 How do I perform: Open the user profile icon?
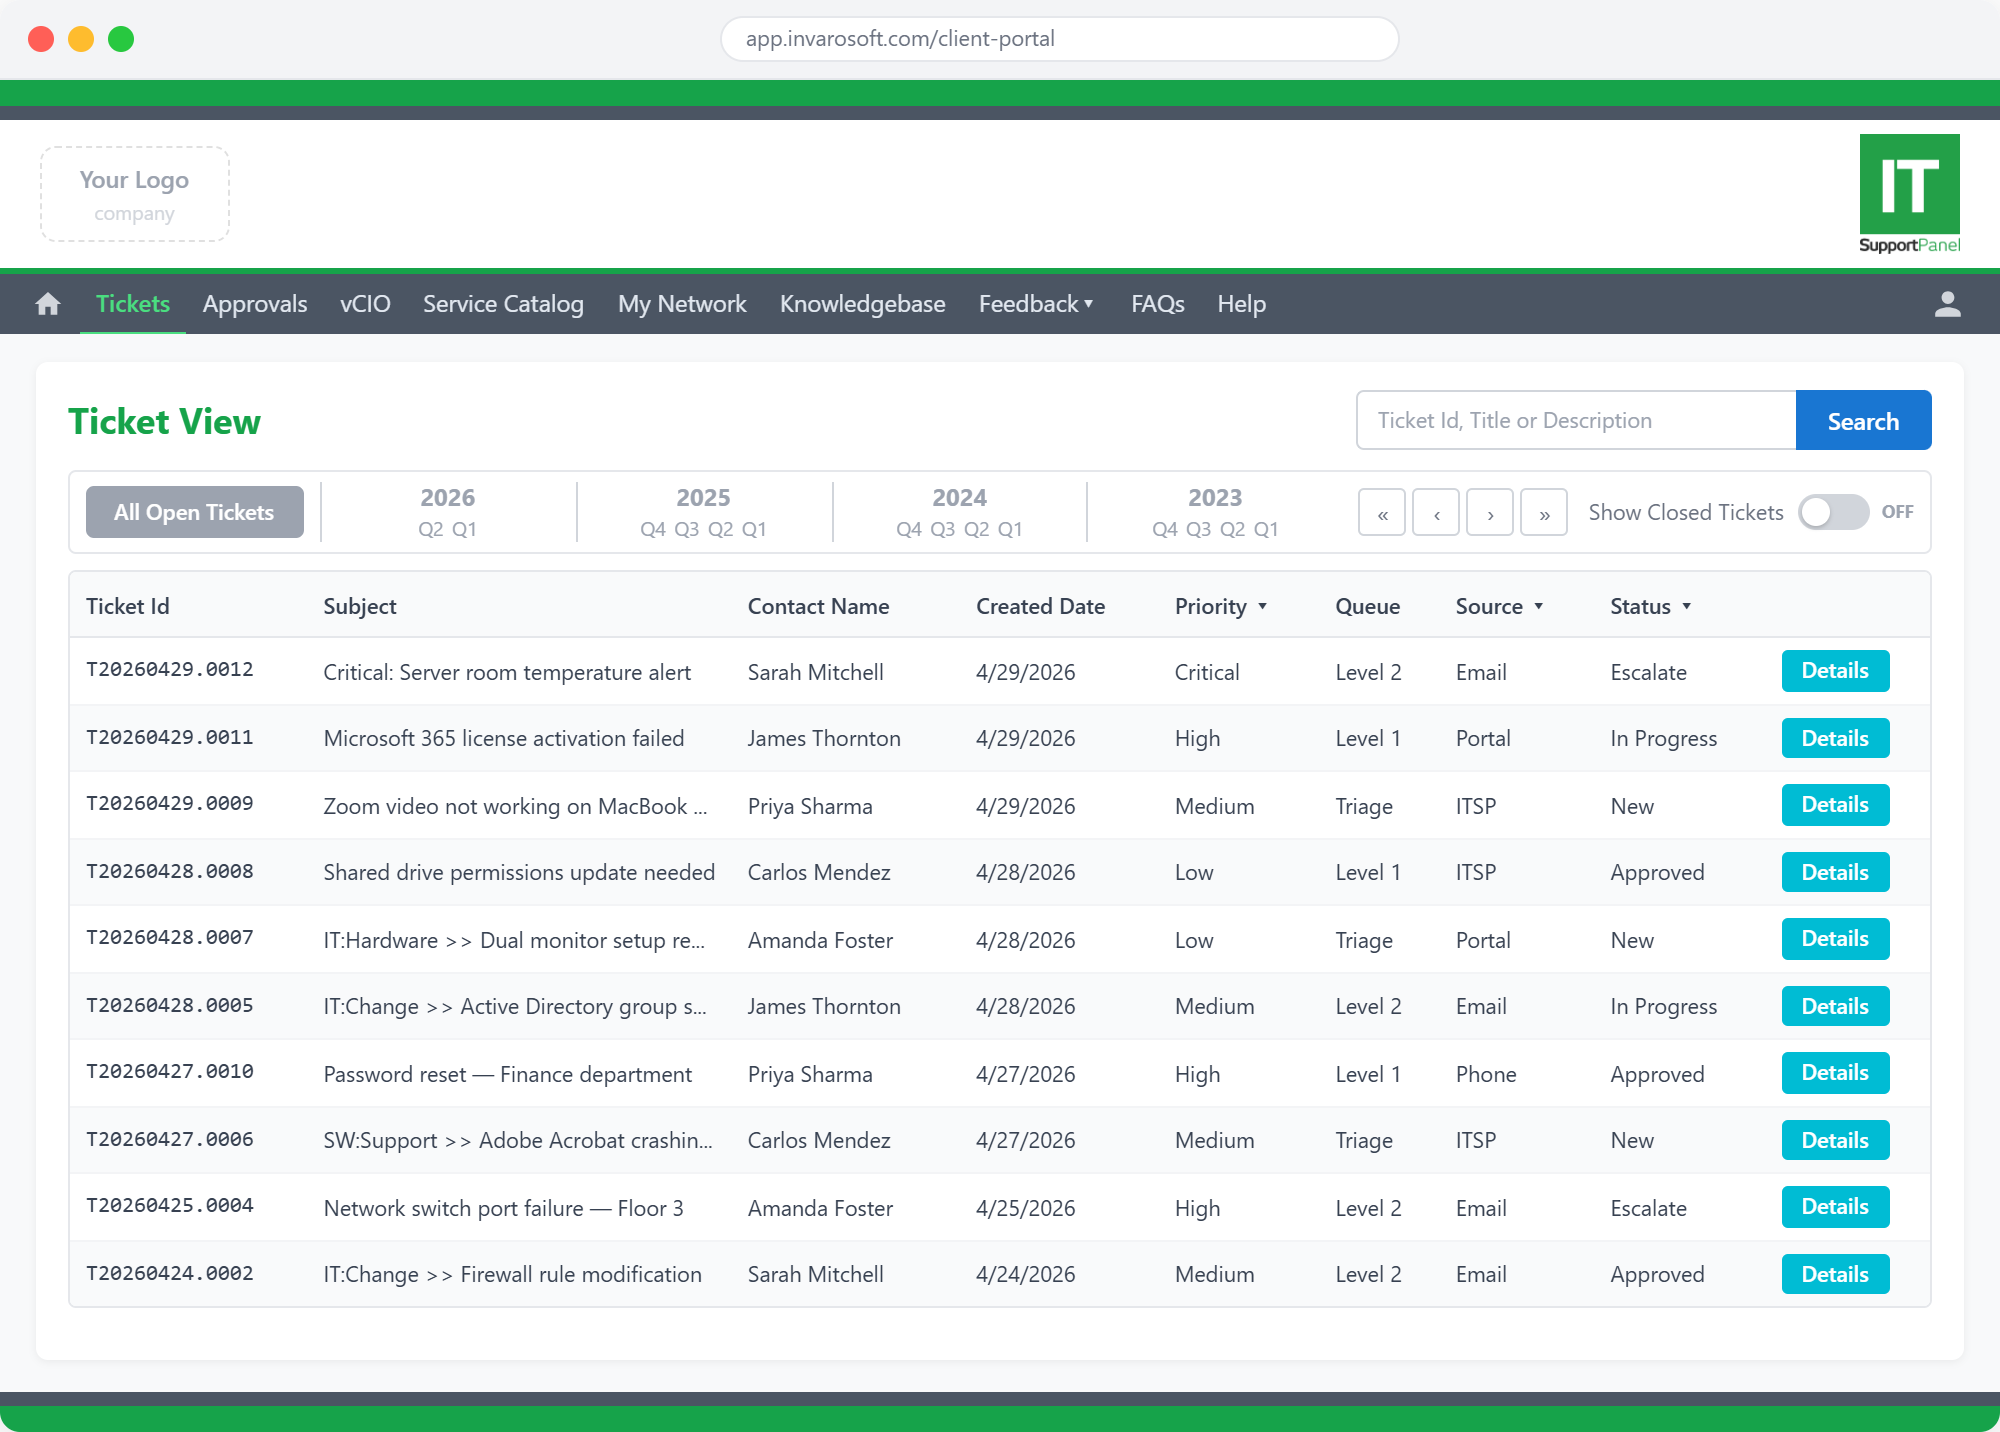1947,304
